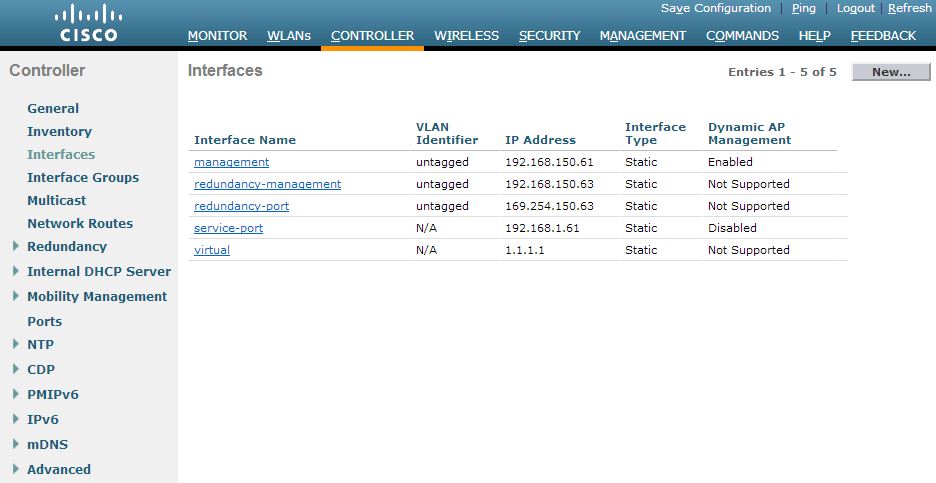Image resolution: width=936 pixels, height=483 pixels.
Task: Click the Enabled value for management
Action: (730, 162)
